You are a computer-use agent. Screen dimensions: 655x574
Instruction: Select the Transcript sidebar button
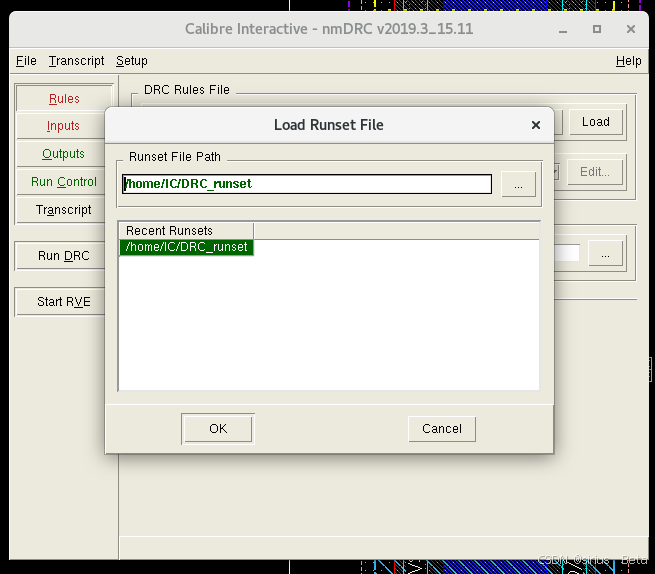61,210
